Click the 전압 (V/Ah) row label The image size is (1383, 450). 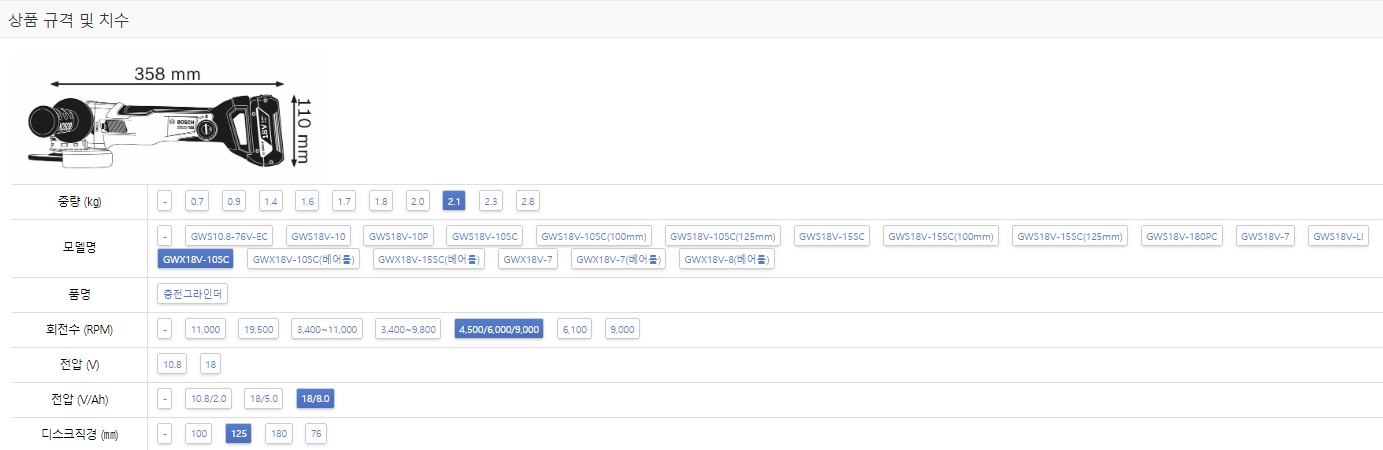coord(80,399)
